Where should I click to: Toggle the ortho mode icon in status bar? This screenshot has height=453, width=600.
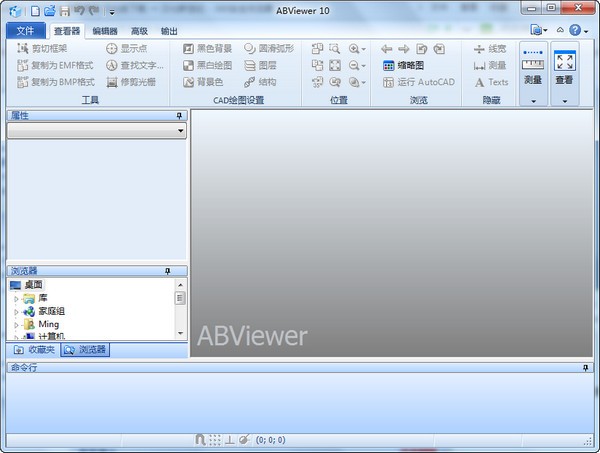(x=229, y=439)
